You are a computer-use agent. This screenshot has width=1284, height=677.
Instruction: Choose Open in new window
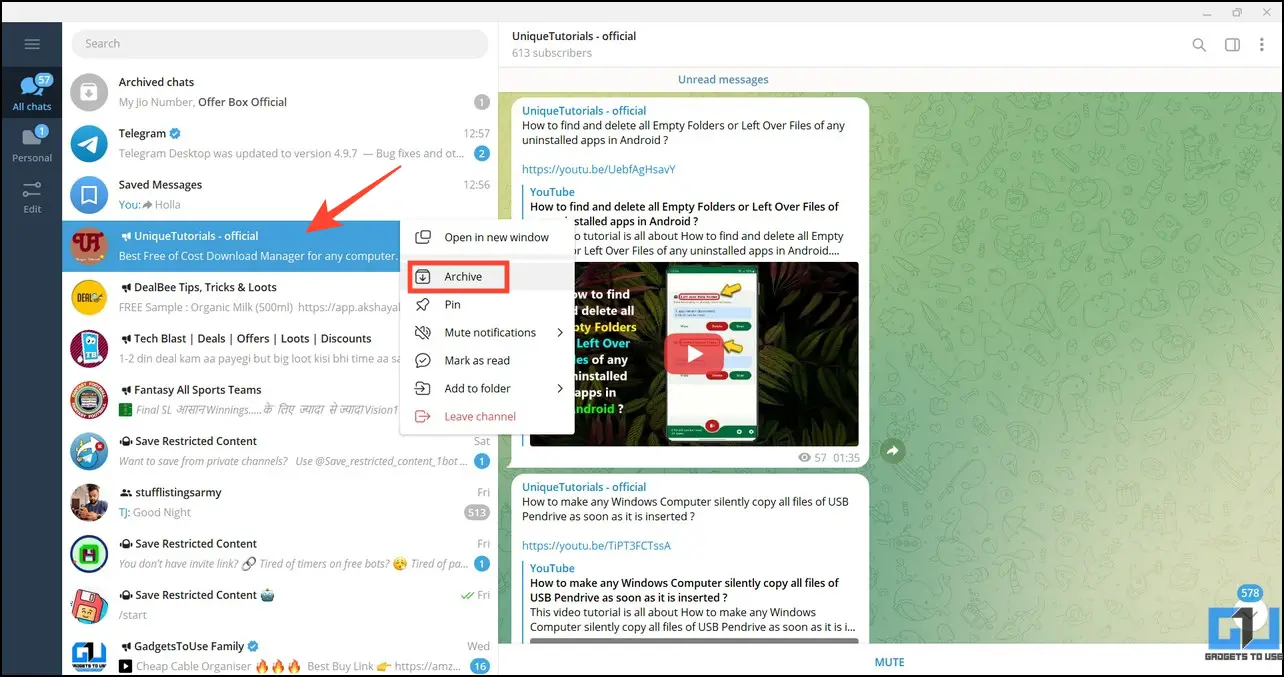(x=487, y=237)
